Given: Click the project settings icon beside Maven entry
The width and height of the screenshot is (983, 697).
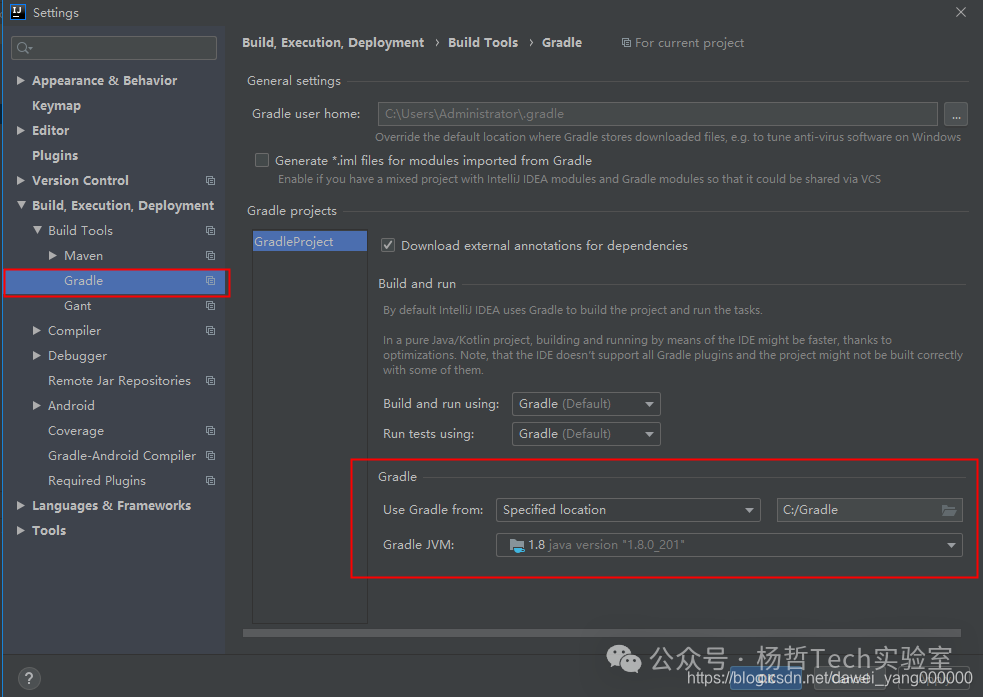Looking at the screenshot, I should [210, 255].
